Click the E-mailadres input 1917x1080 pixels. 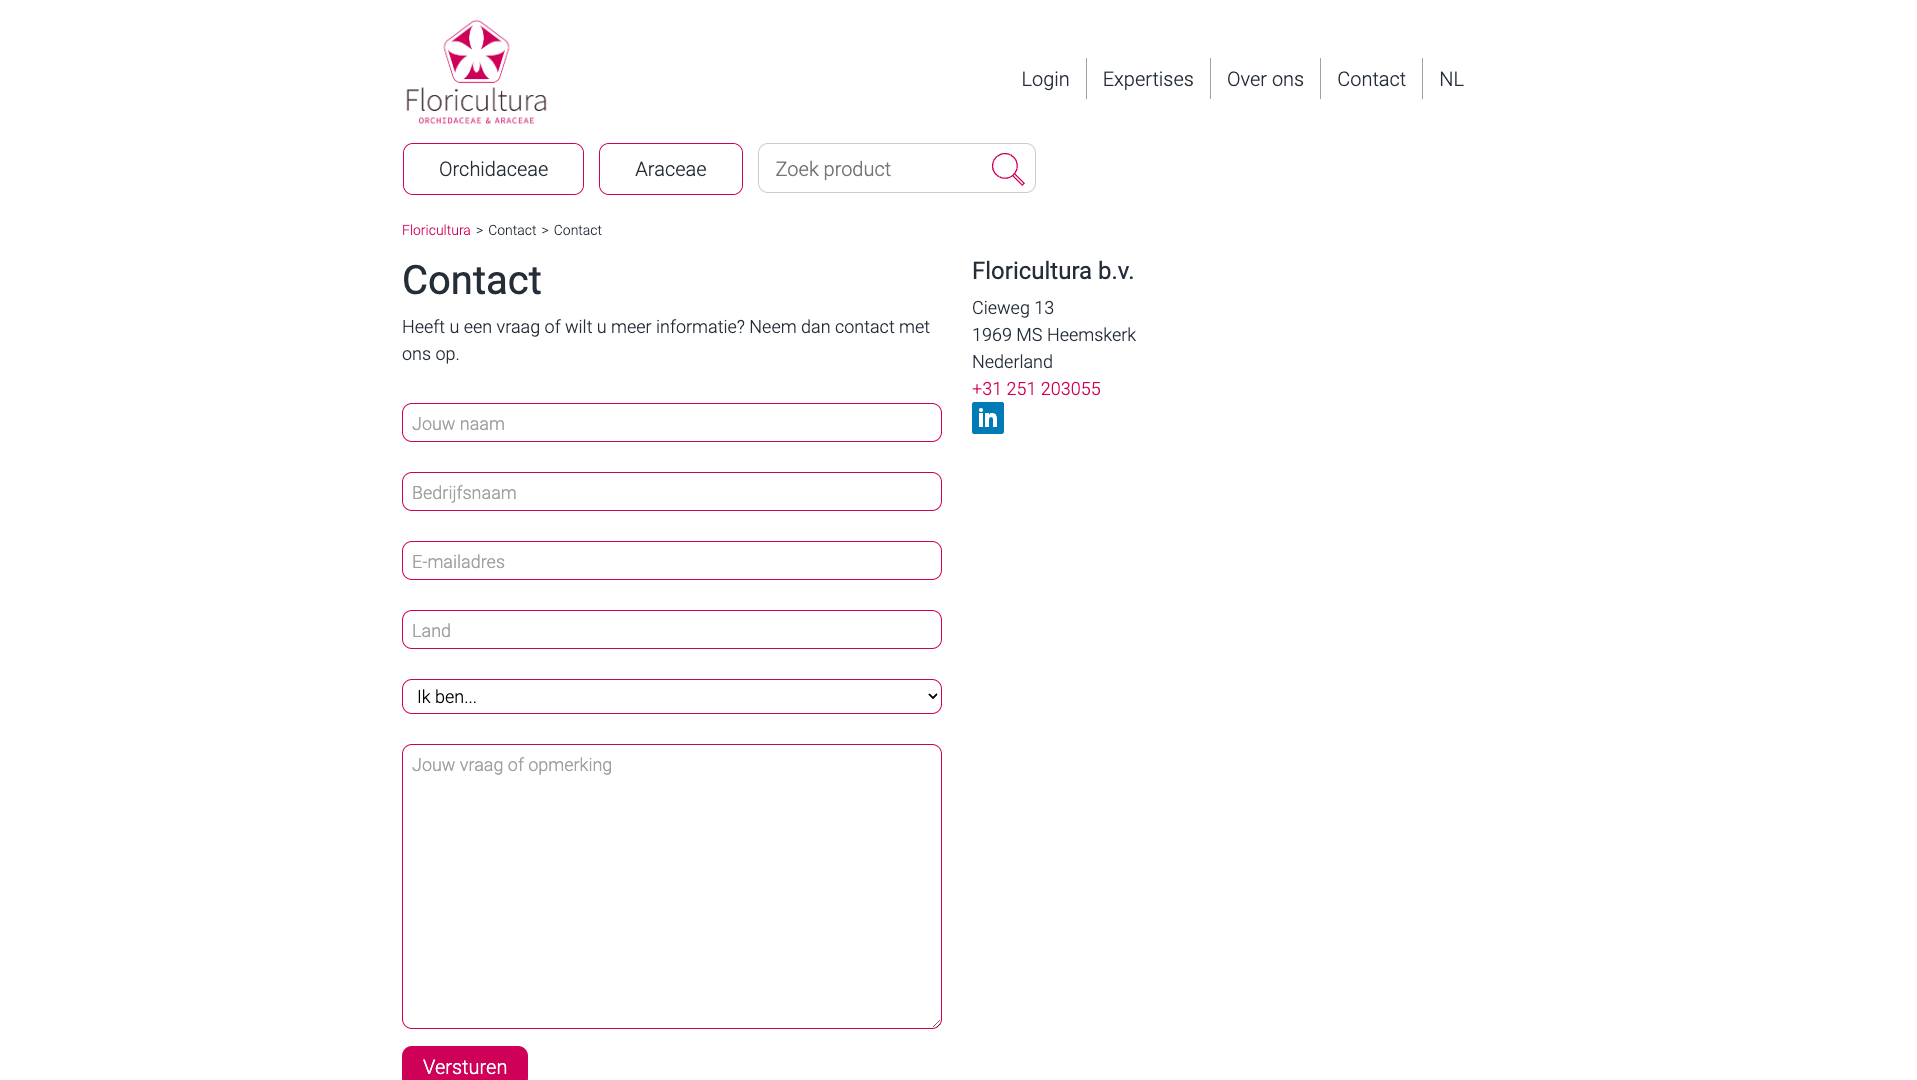tap(671, 561)
